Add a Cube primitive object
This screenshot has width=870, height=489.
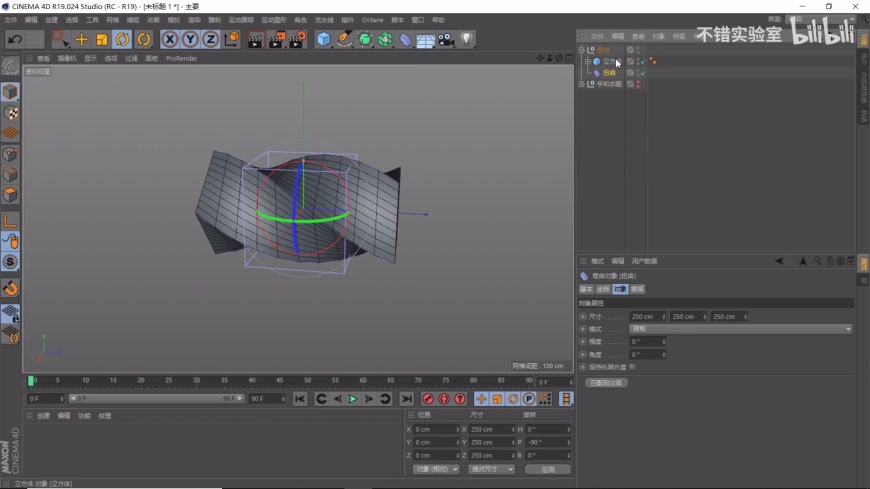click(324, 39)
